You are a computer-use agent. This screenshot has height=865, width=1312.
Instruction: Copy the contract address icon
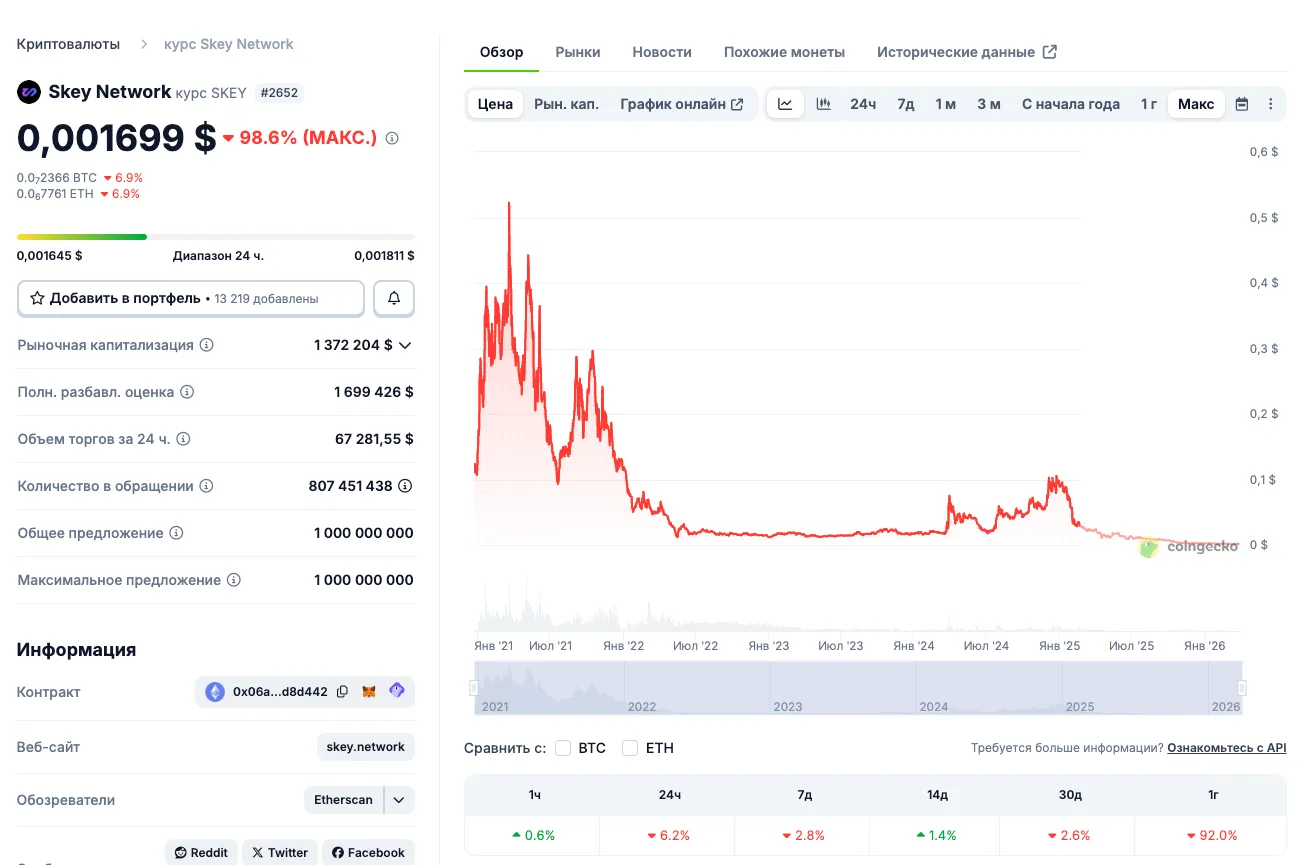click(343, 692)
